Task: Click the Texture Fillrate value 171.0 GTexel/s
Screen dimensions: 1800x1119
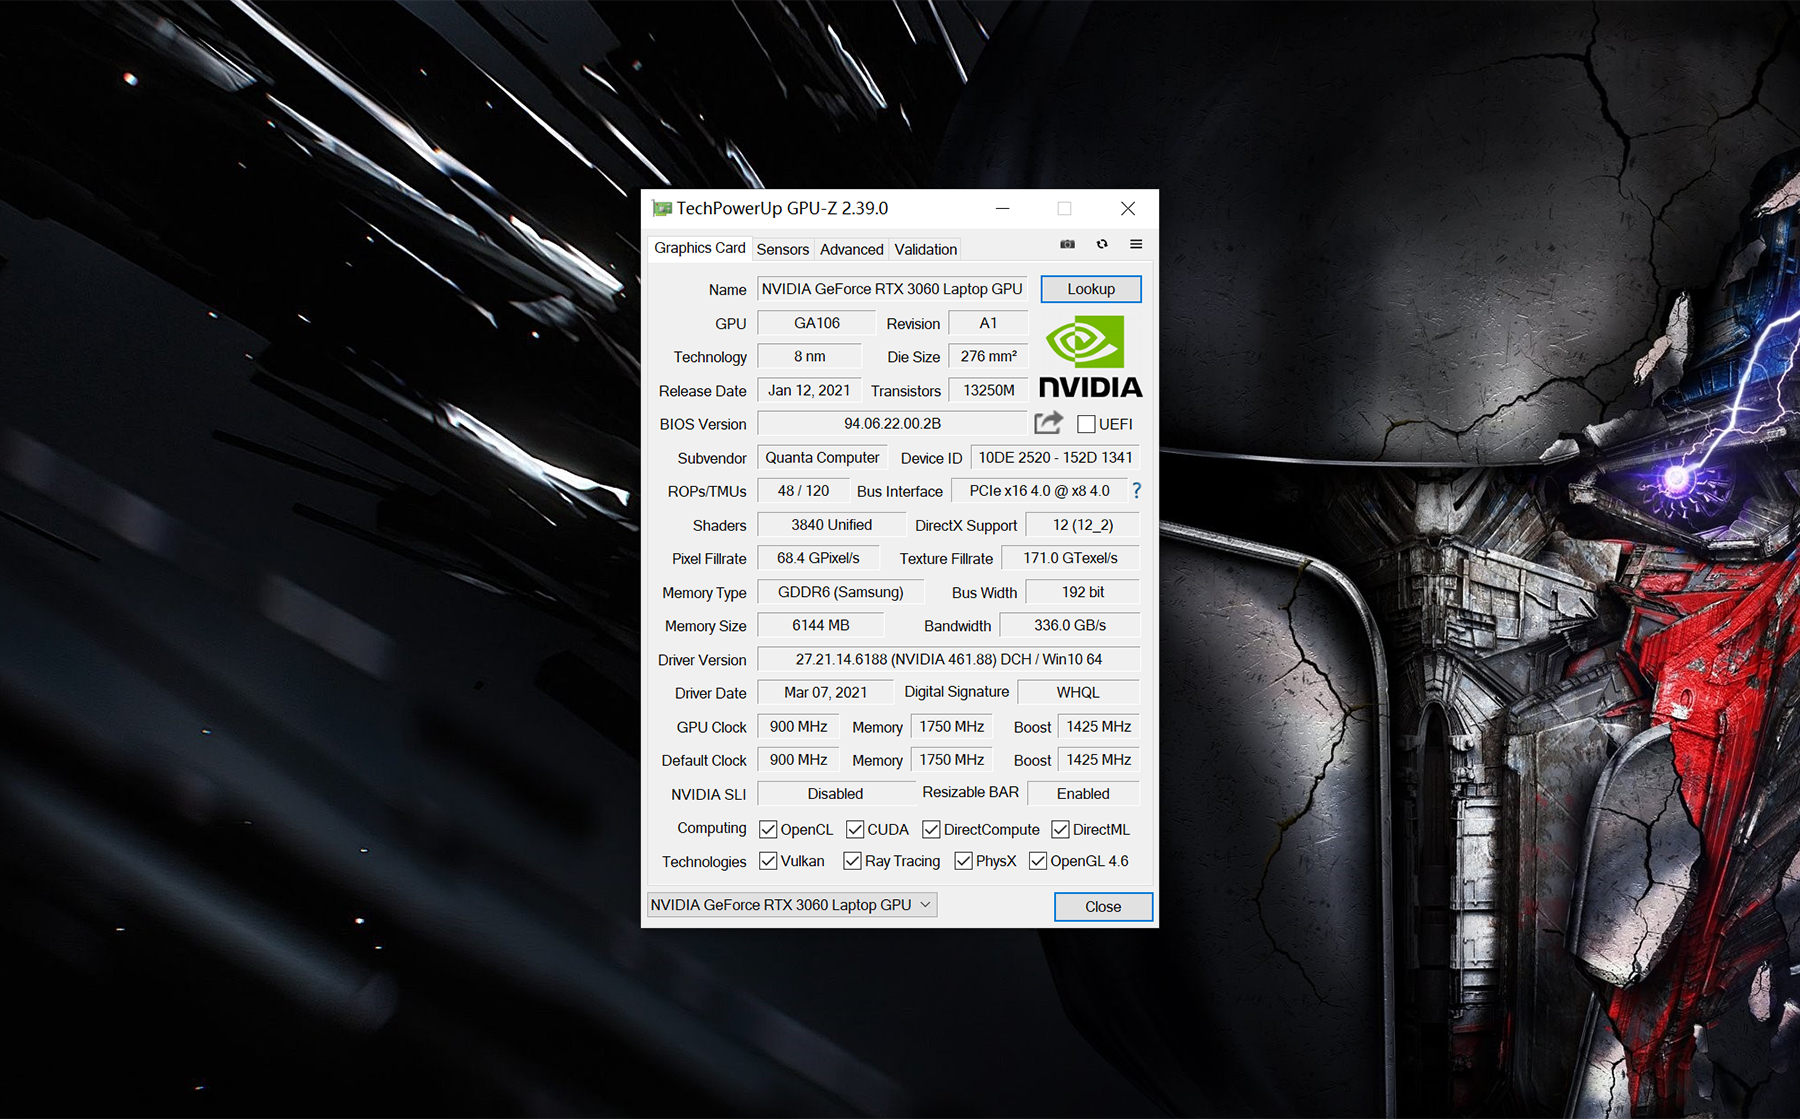Action: (x=1070, y=558)
